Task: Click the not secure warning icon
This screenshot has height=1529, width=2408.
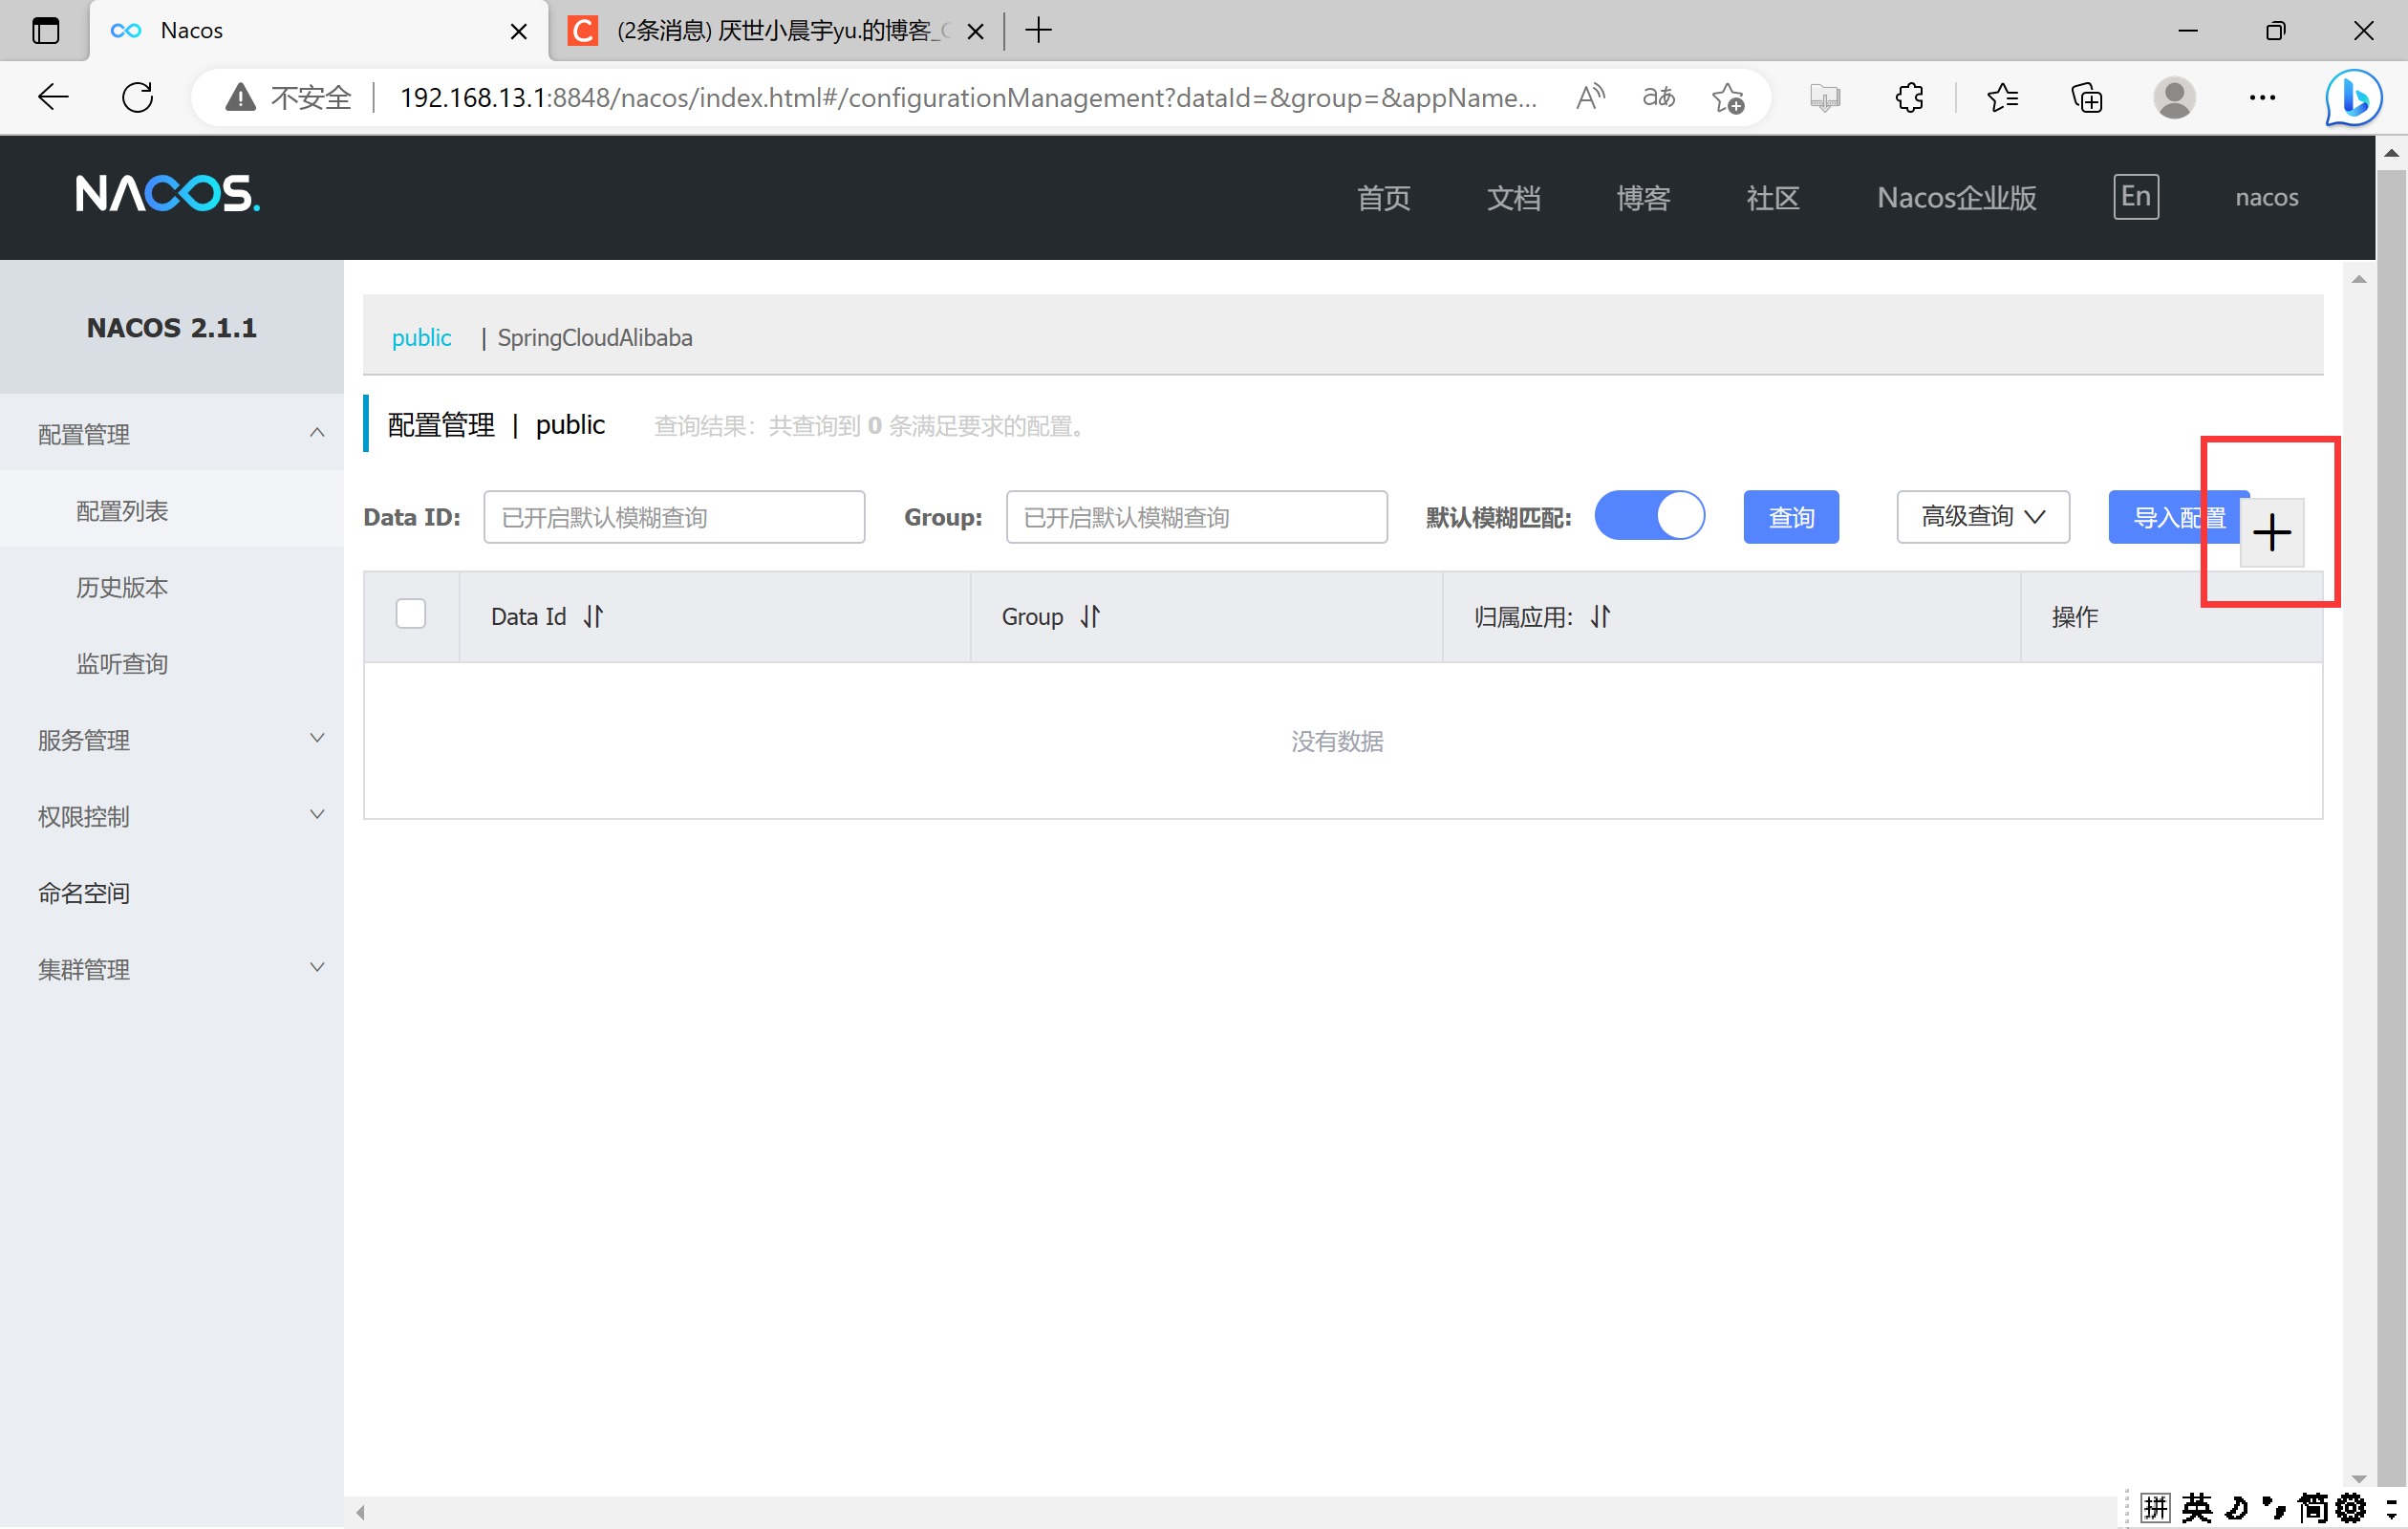Action: tap(240, 97)
